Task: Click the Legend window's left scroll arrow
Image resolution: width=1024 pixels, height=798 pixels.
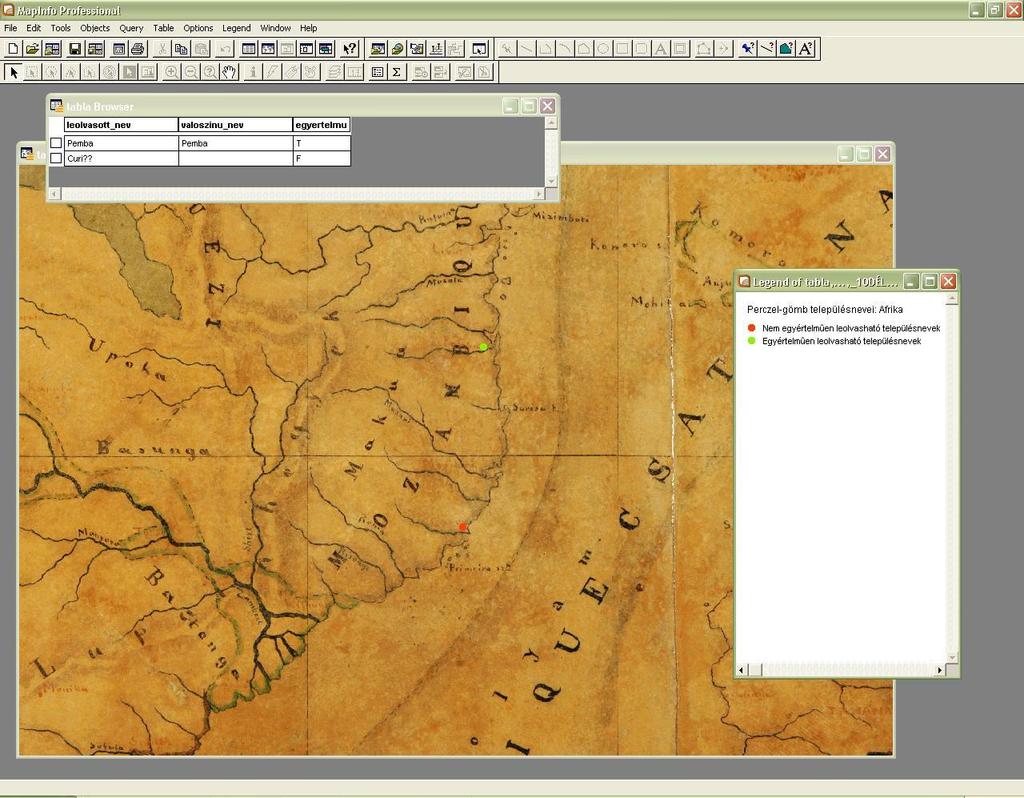Action: point(741,670)
